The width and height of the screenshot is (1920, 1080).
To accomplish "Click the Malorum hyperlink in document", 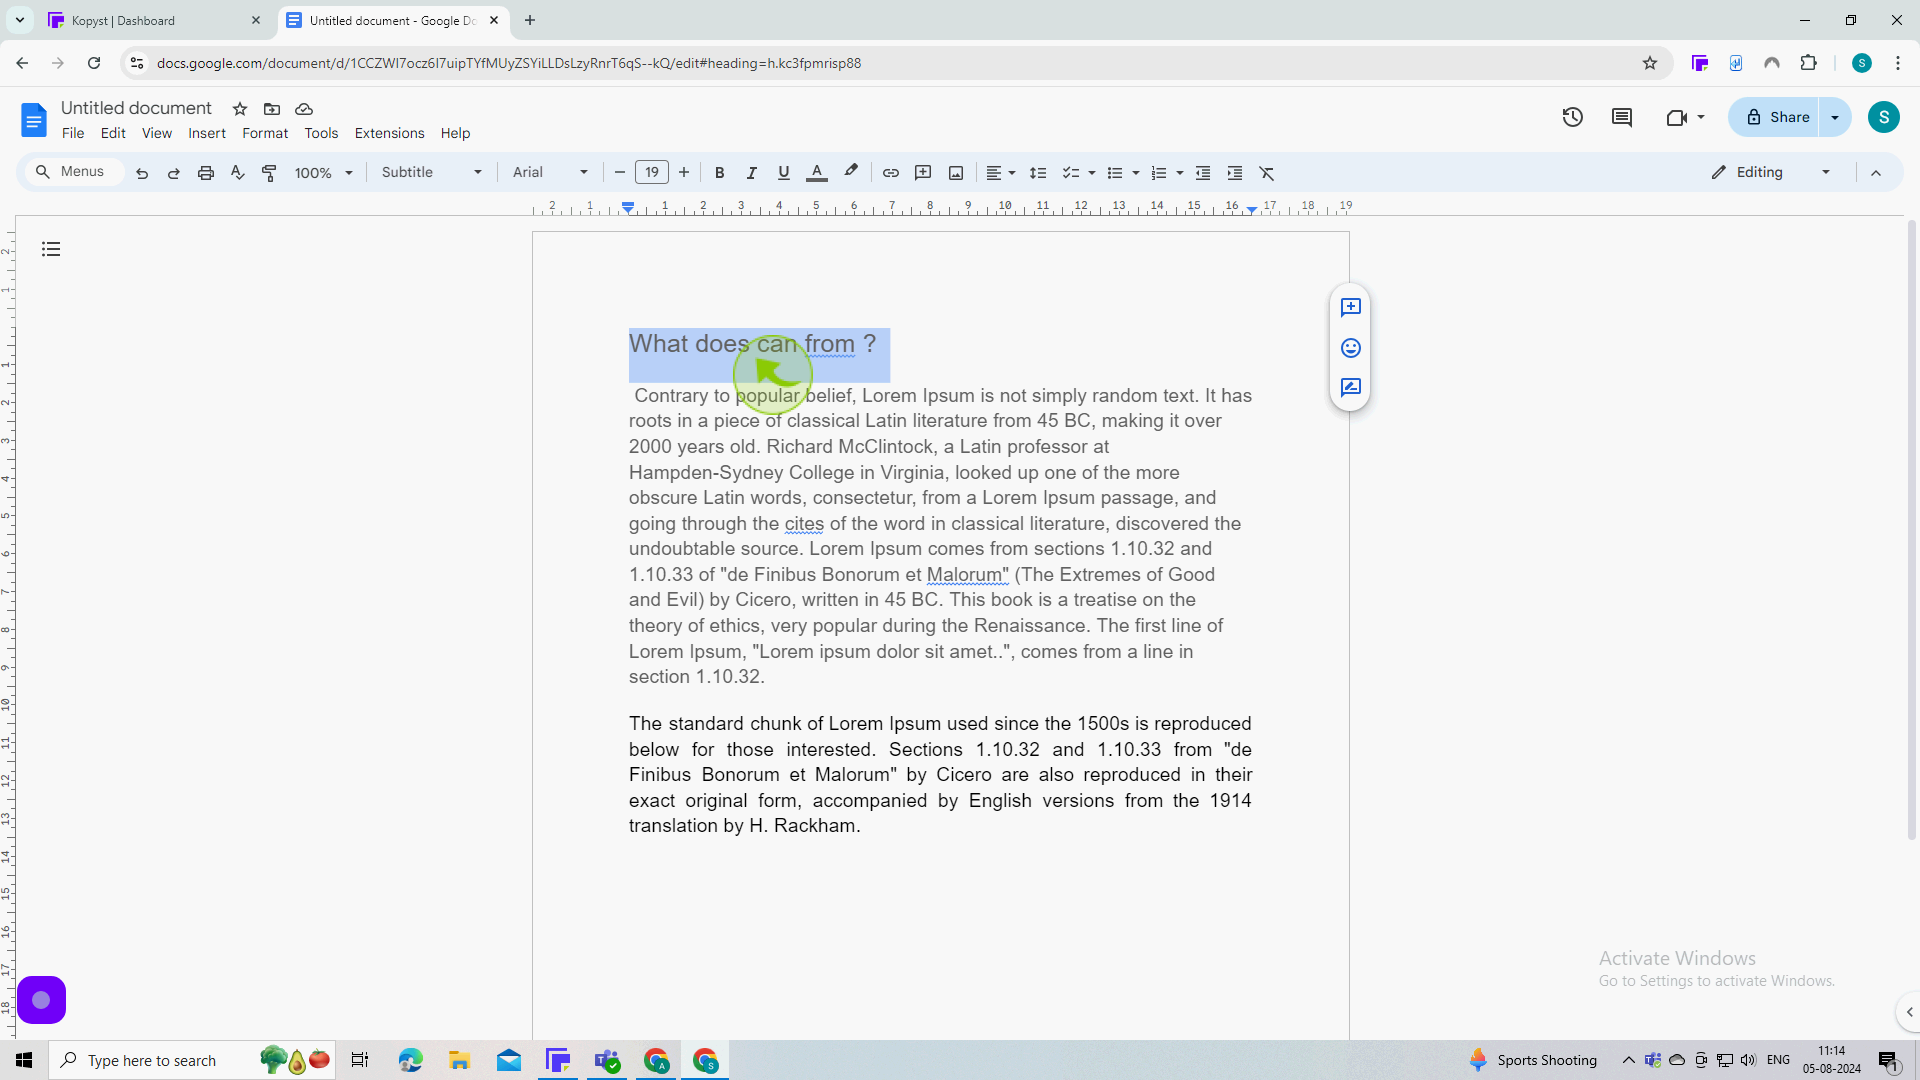I will pyautogui.click(x=964, y=574).
